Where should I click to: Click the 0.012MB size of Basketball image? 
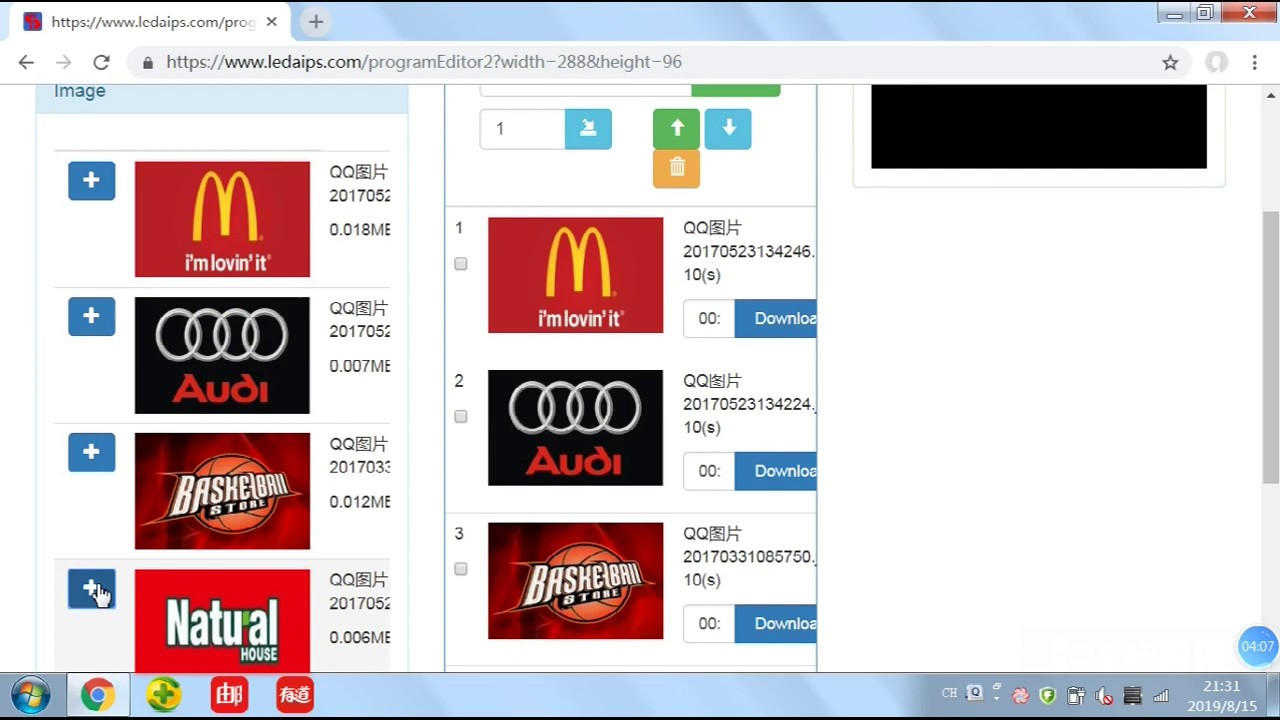[x=360, y=502]
